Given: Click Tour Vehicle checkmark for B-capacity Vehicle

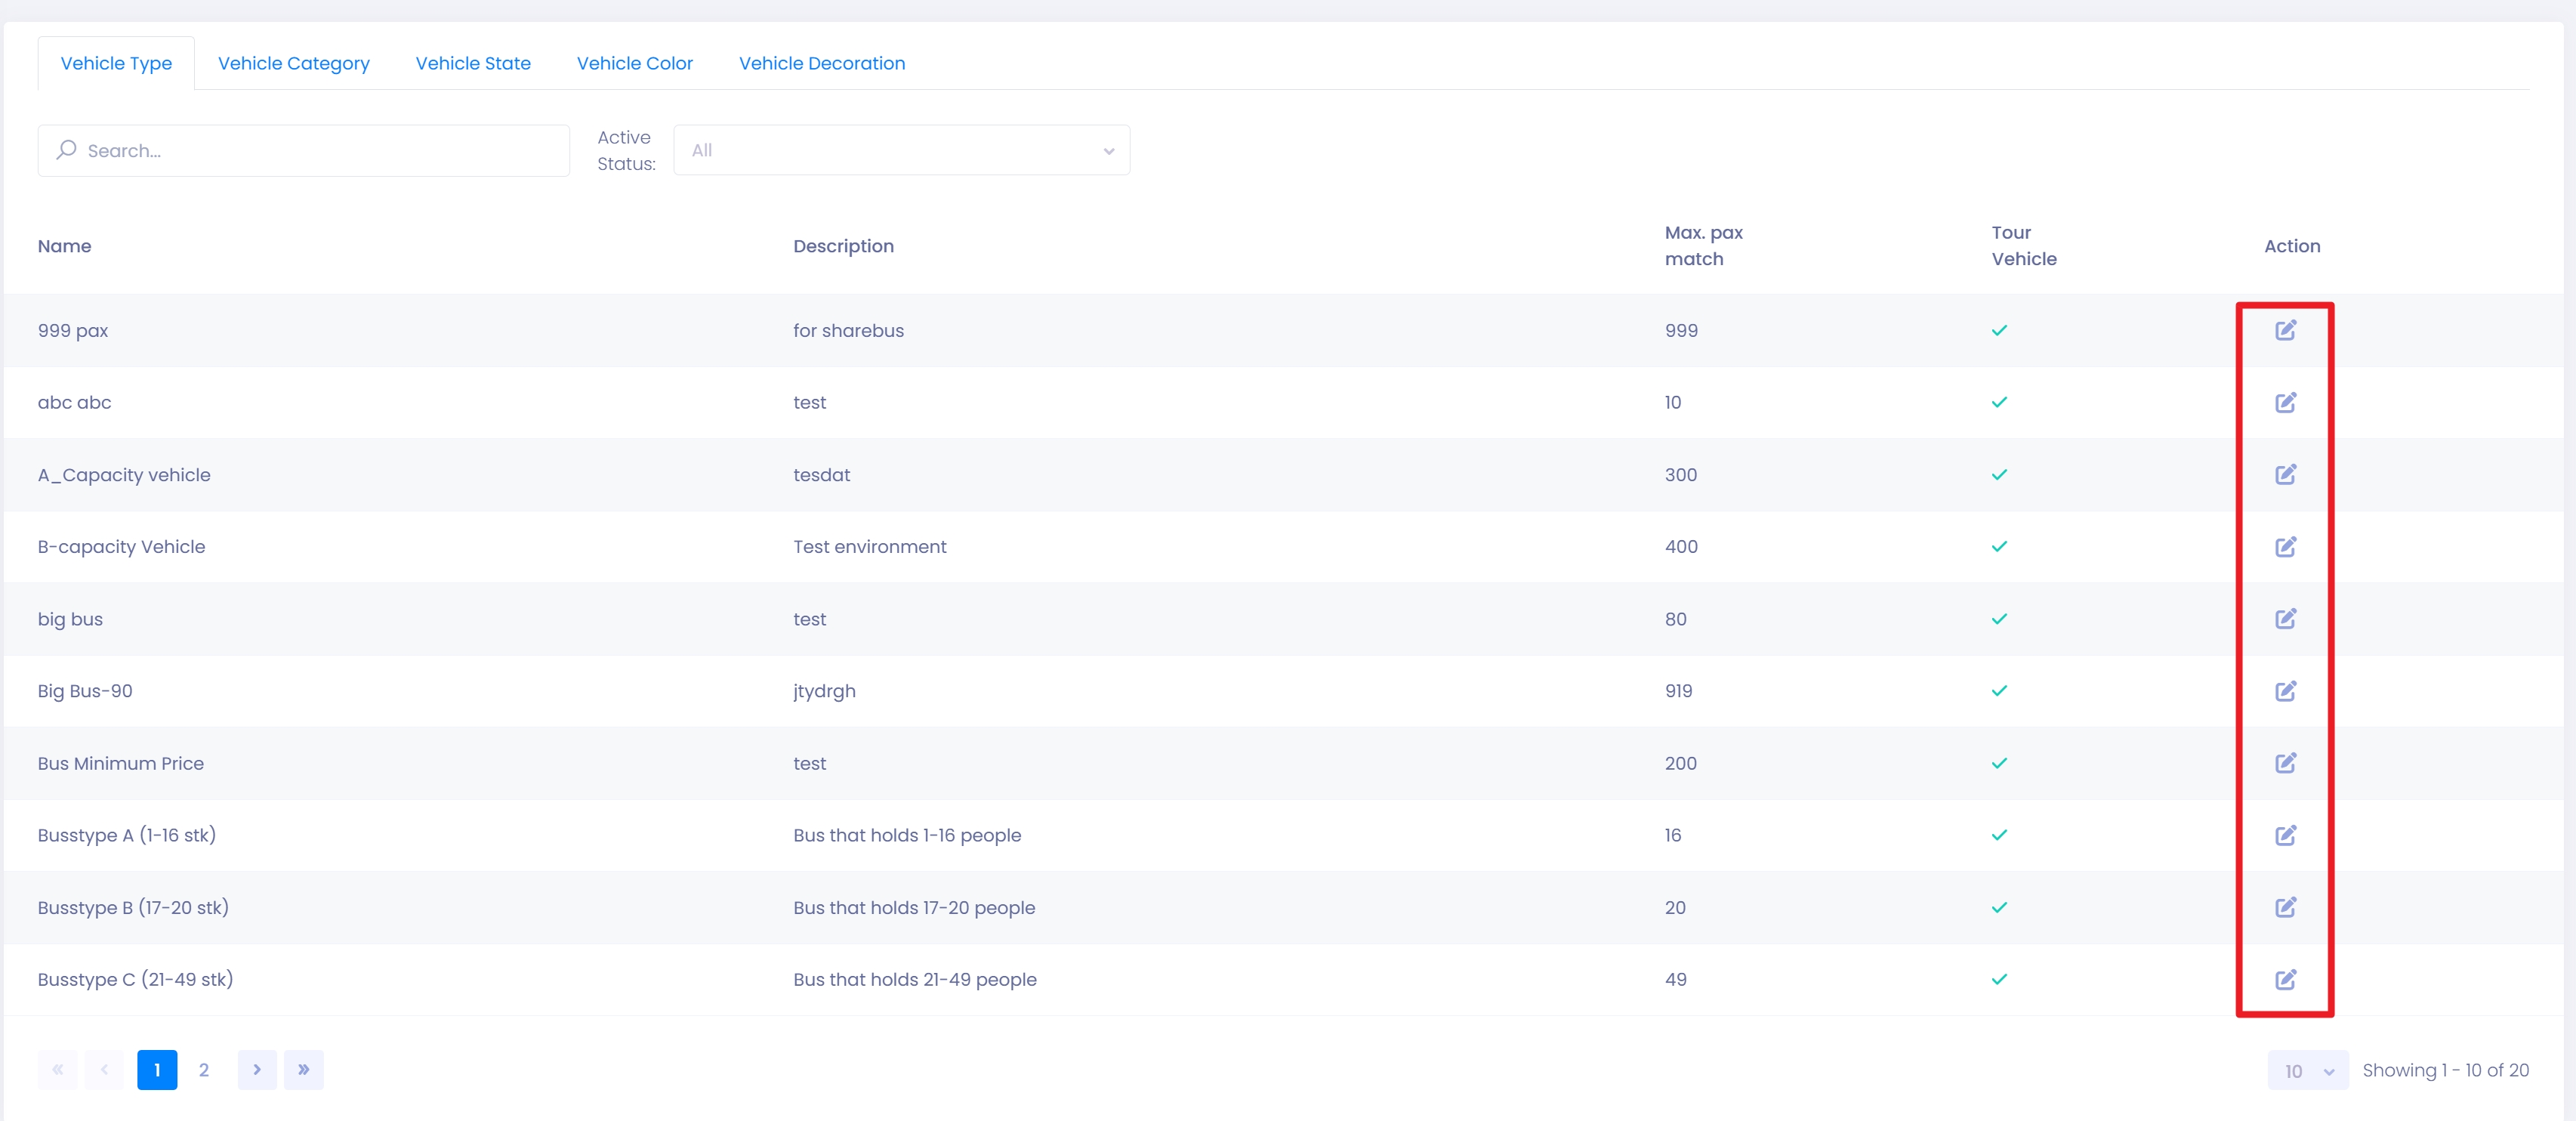Looking at the screenshot, I should 1999,546.
